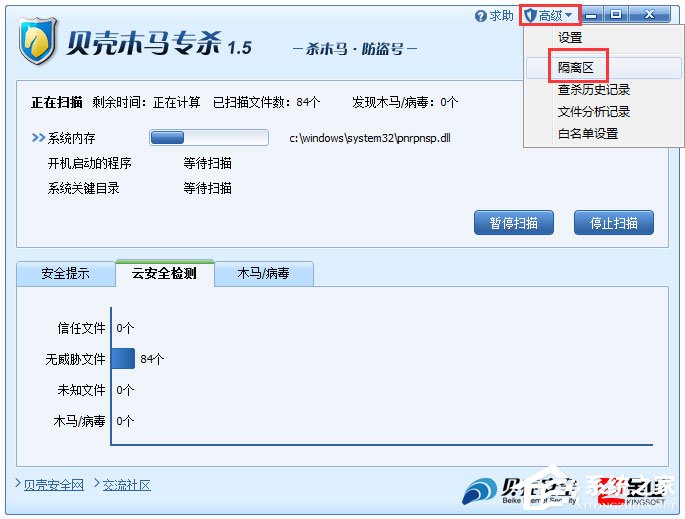The image size is (685, 519).
Task: Switch to the 云安全检测 tab
Action: pyautogui.click(x=165, y=273)
